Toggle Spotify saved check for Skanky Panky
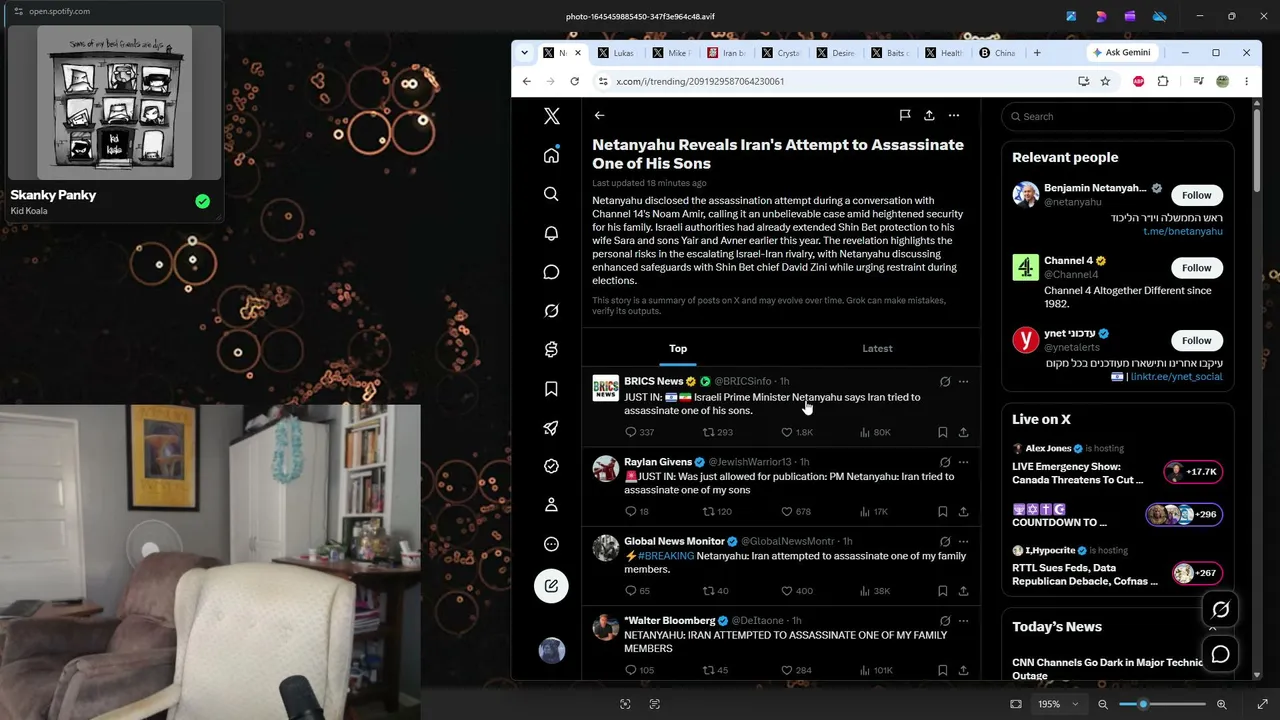The image size is (1280, 720). click(x=203, y=202)
